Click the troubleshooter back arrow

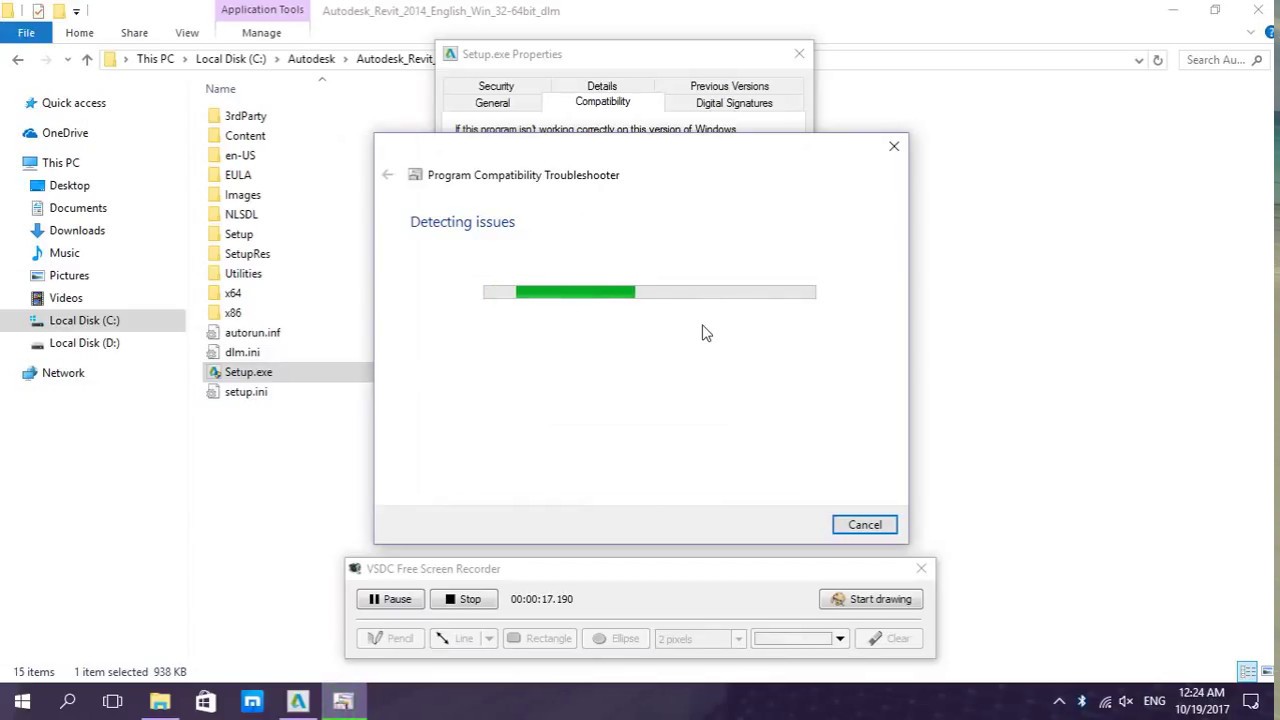tap(388, 175)
